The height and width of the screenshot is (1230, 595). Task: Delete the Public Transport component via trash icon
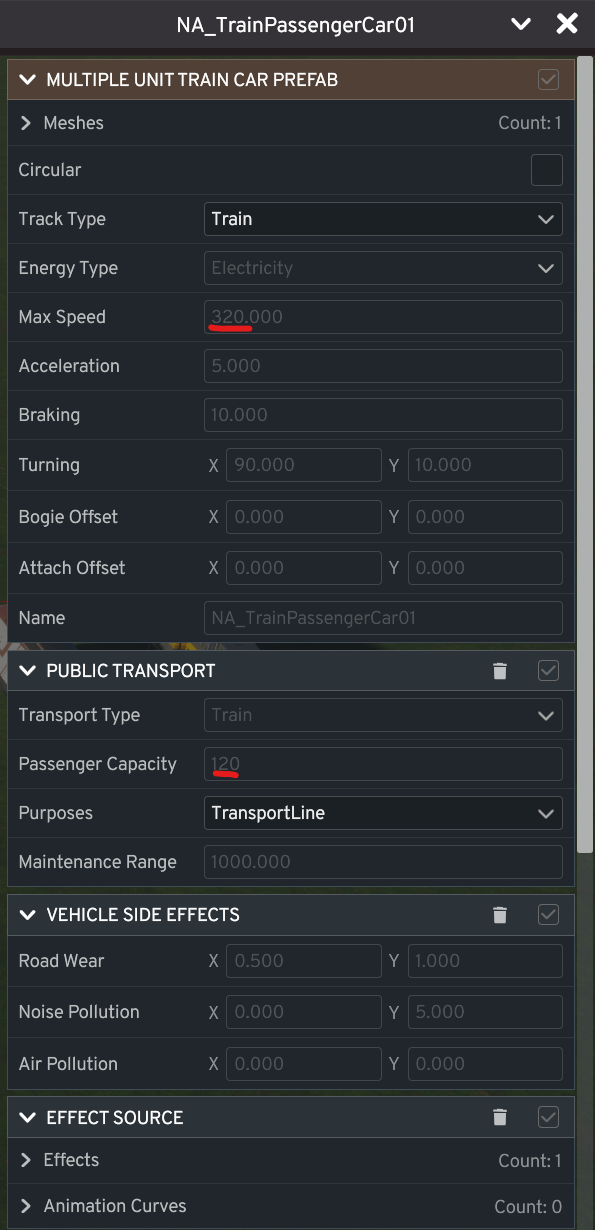[x=500, y=670]
